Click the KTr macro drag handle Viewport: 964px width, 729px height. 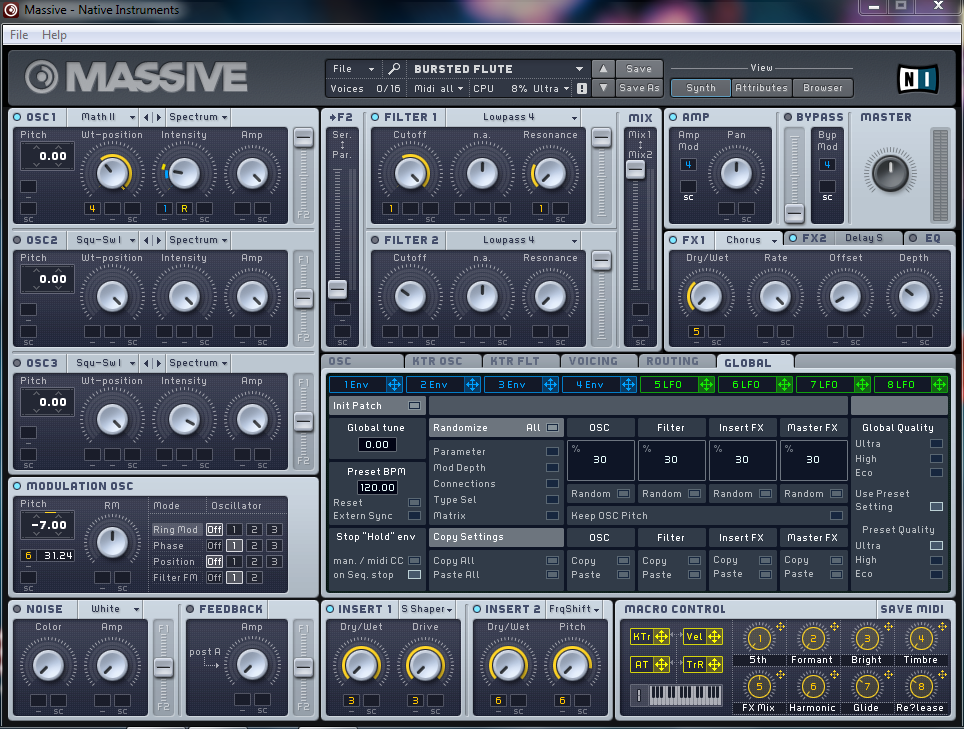coord(662,637)
